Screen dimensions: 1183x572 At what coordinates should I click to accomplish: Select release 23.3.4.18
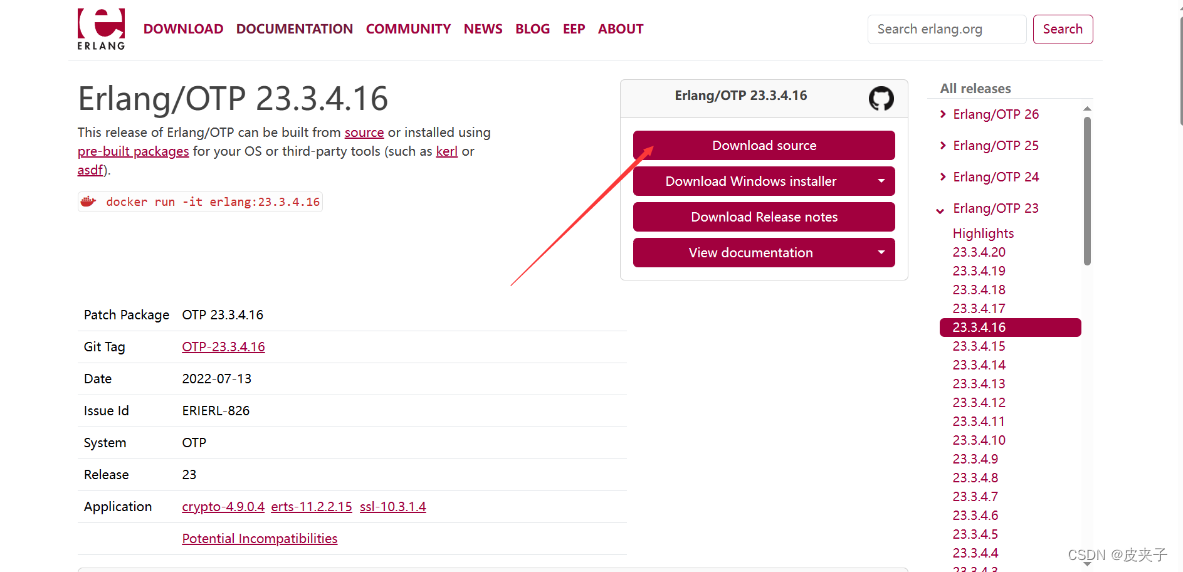coord(979,290)
